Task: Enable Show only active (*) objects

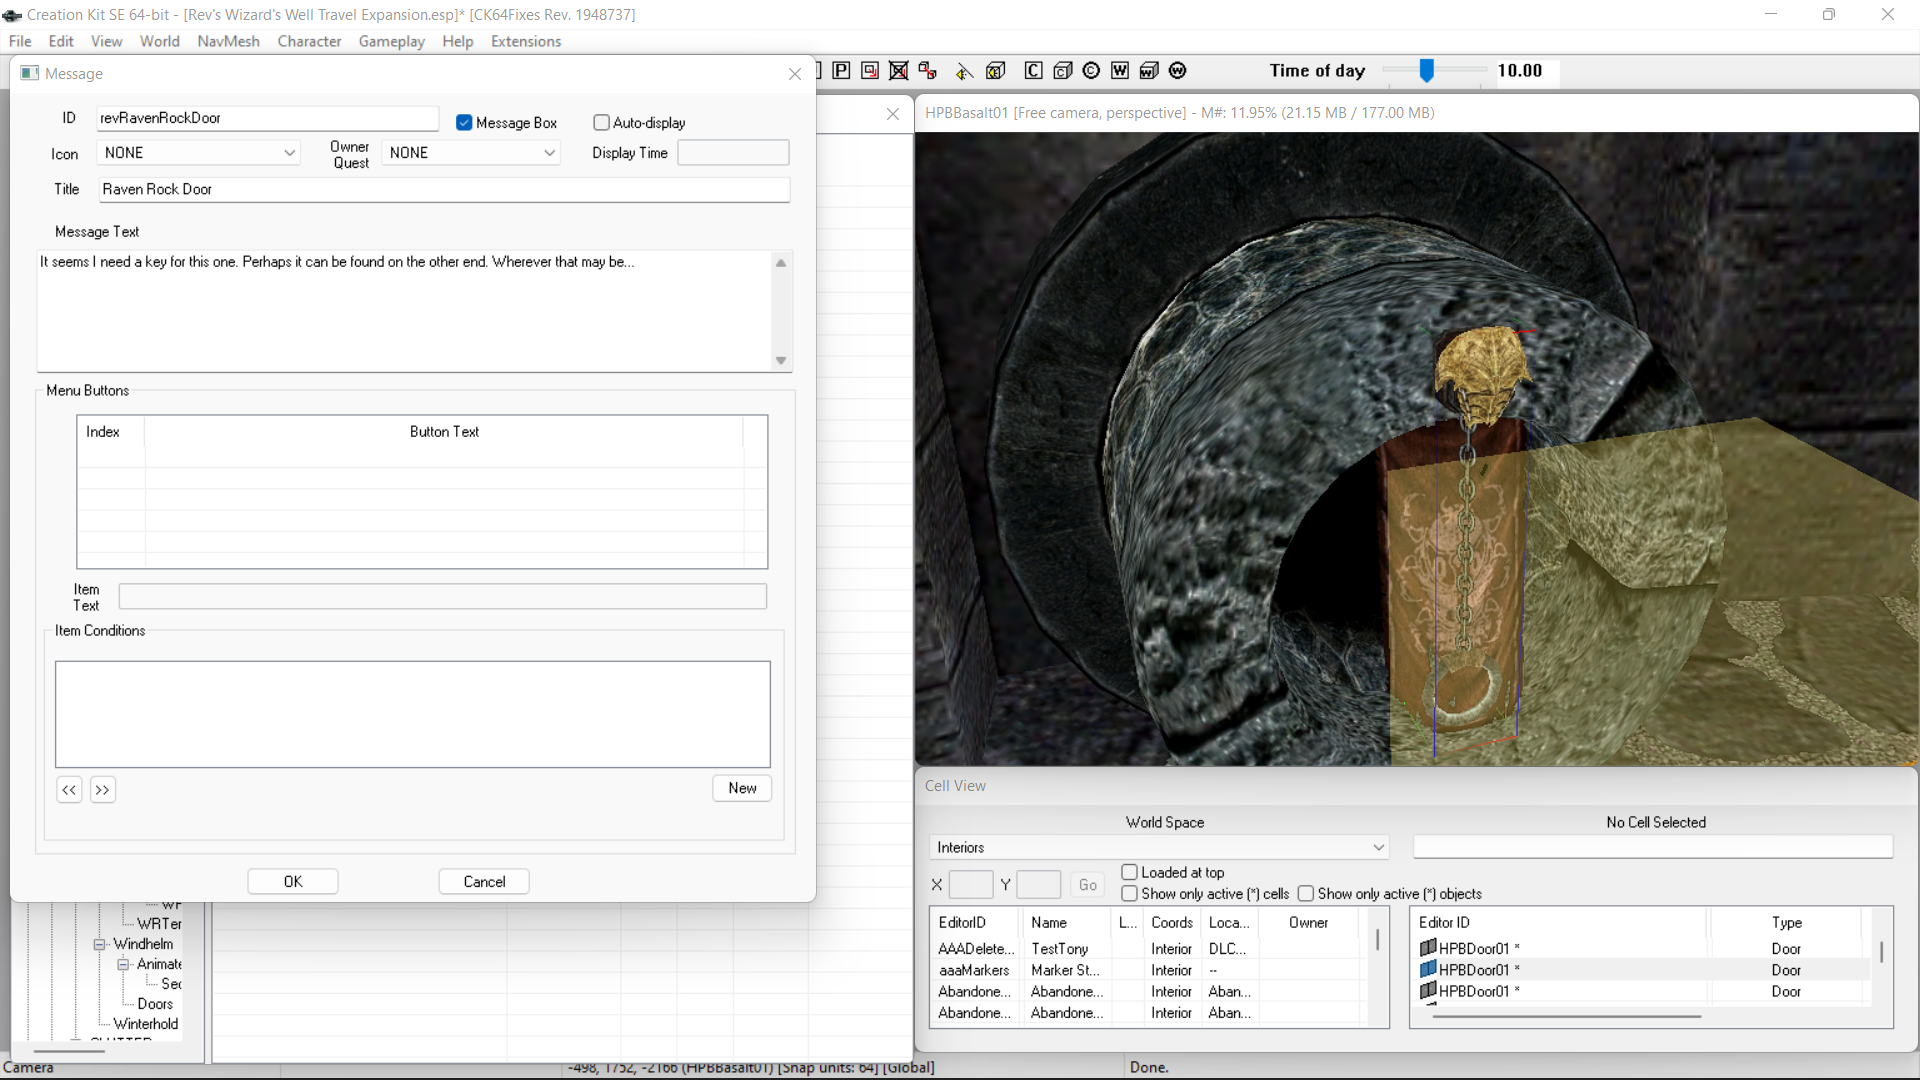Action: pos(1305,893)
